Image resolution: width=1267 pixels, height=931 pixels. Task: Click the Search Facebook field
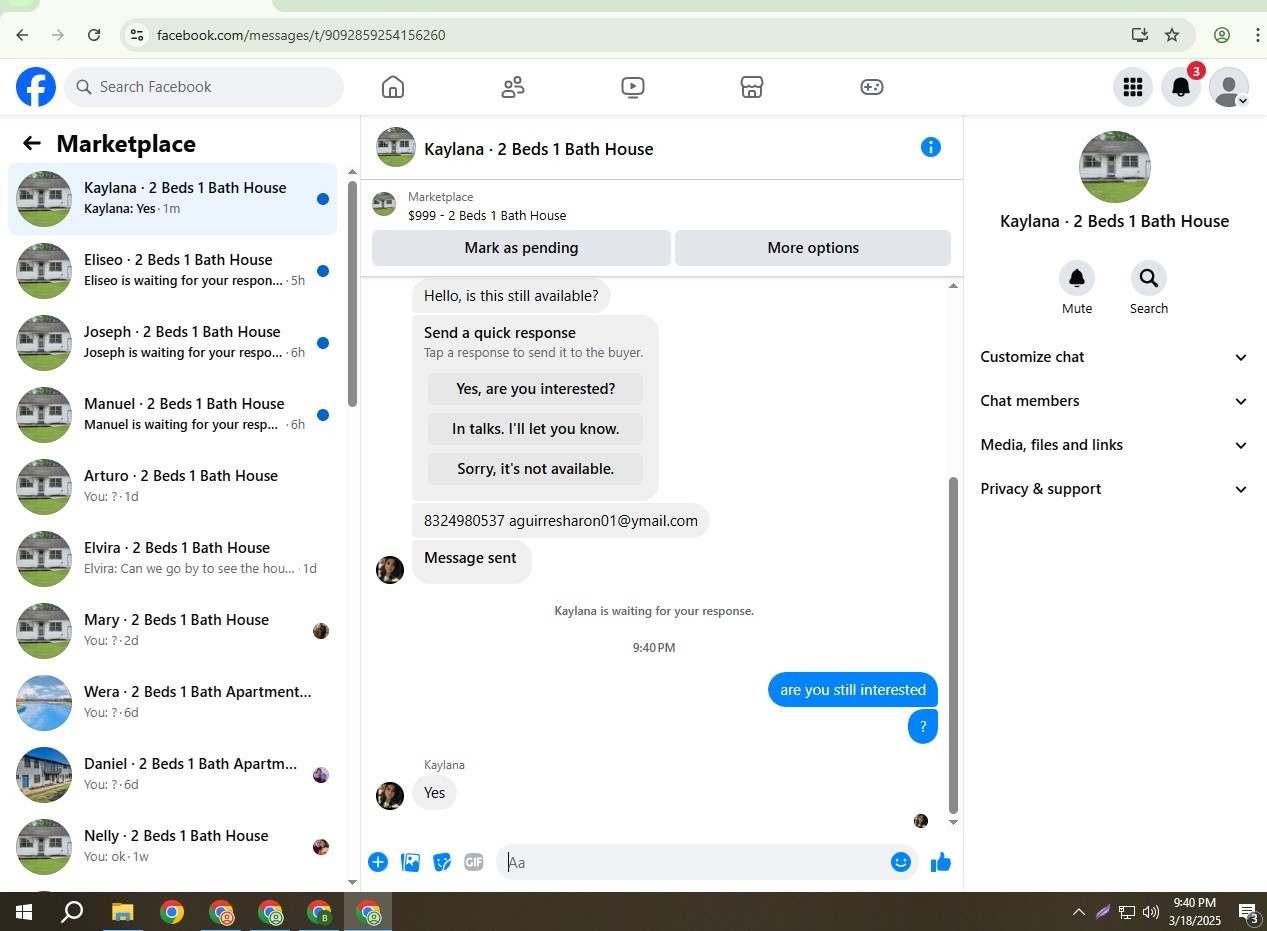pos(204,87)
